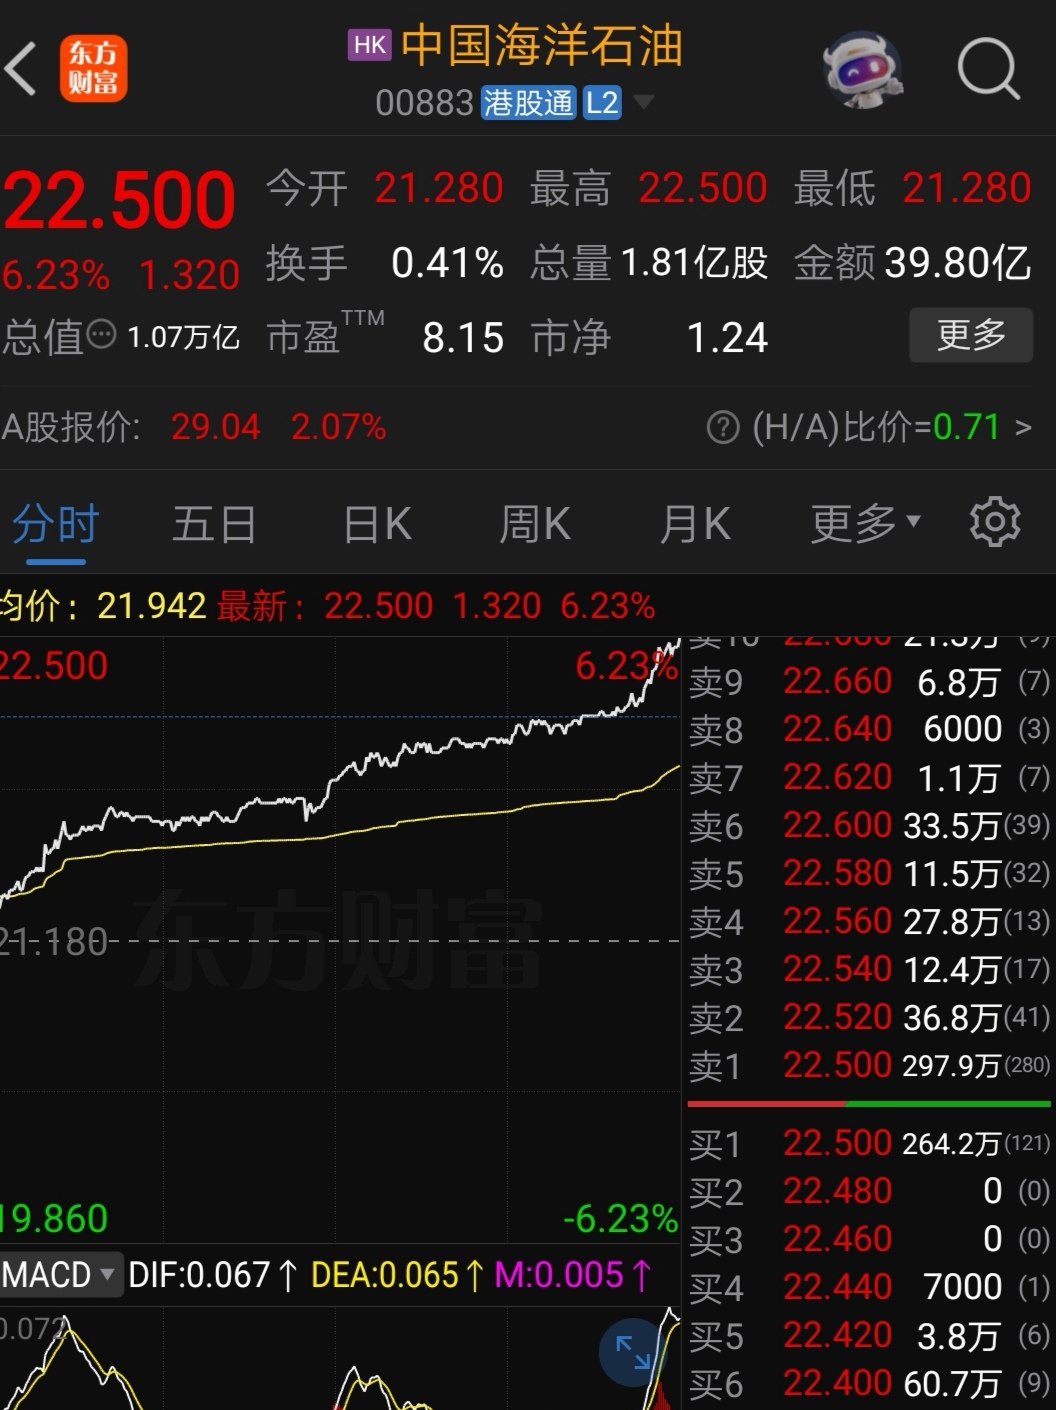Select the 卖7 22.620 order row

point(869,778)
